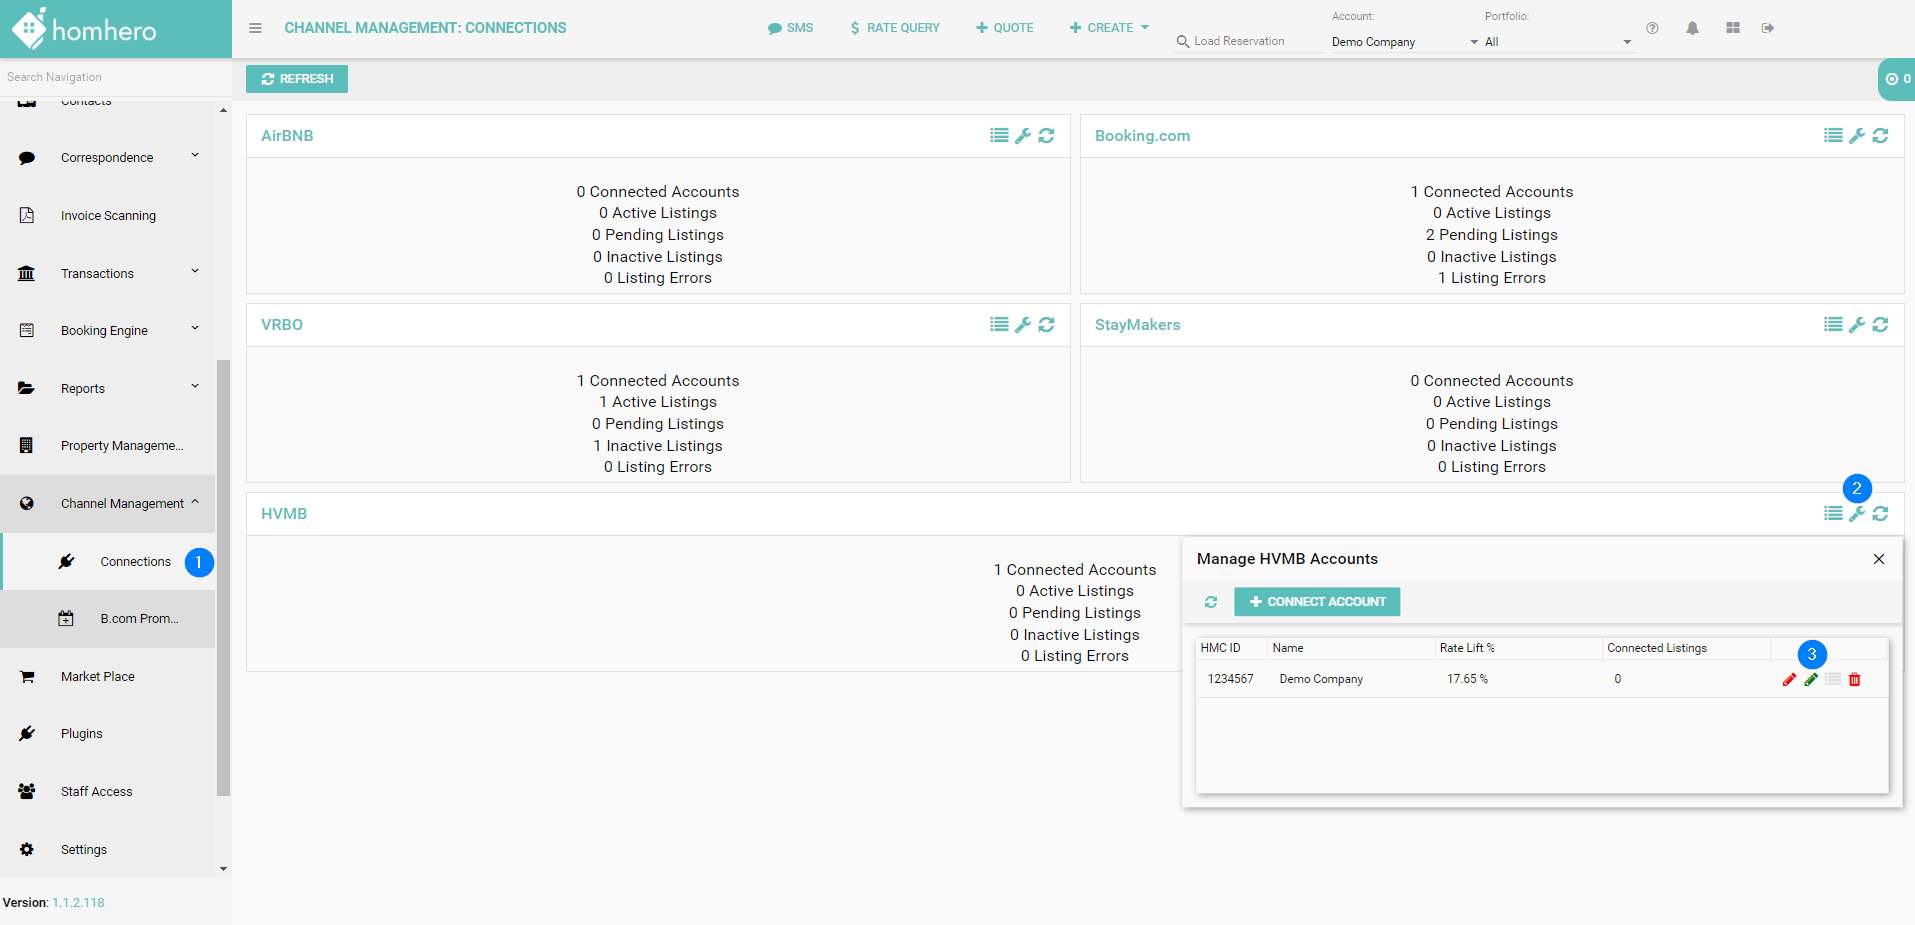Open the help question mark icon
This screenshot has width=1915, height=925.
(1652, 28)
